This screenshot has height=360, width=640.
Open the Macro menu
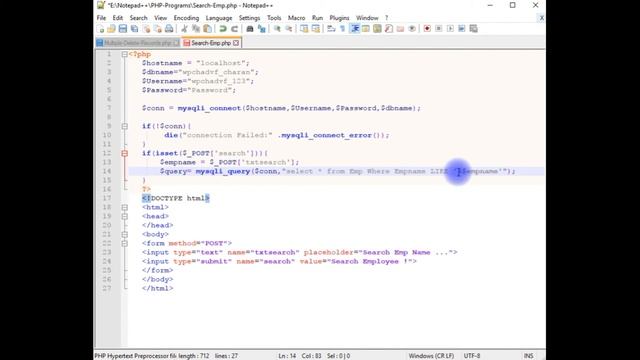[x=296, y=18]
